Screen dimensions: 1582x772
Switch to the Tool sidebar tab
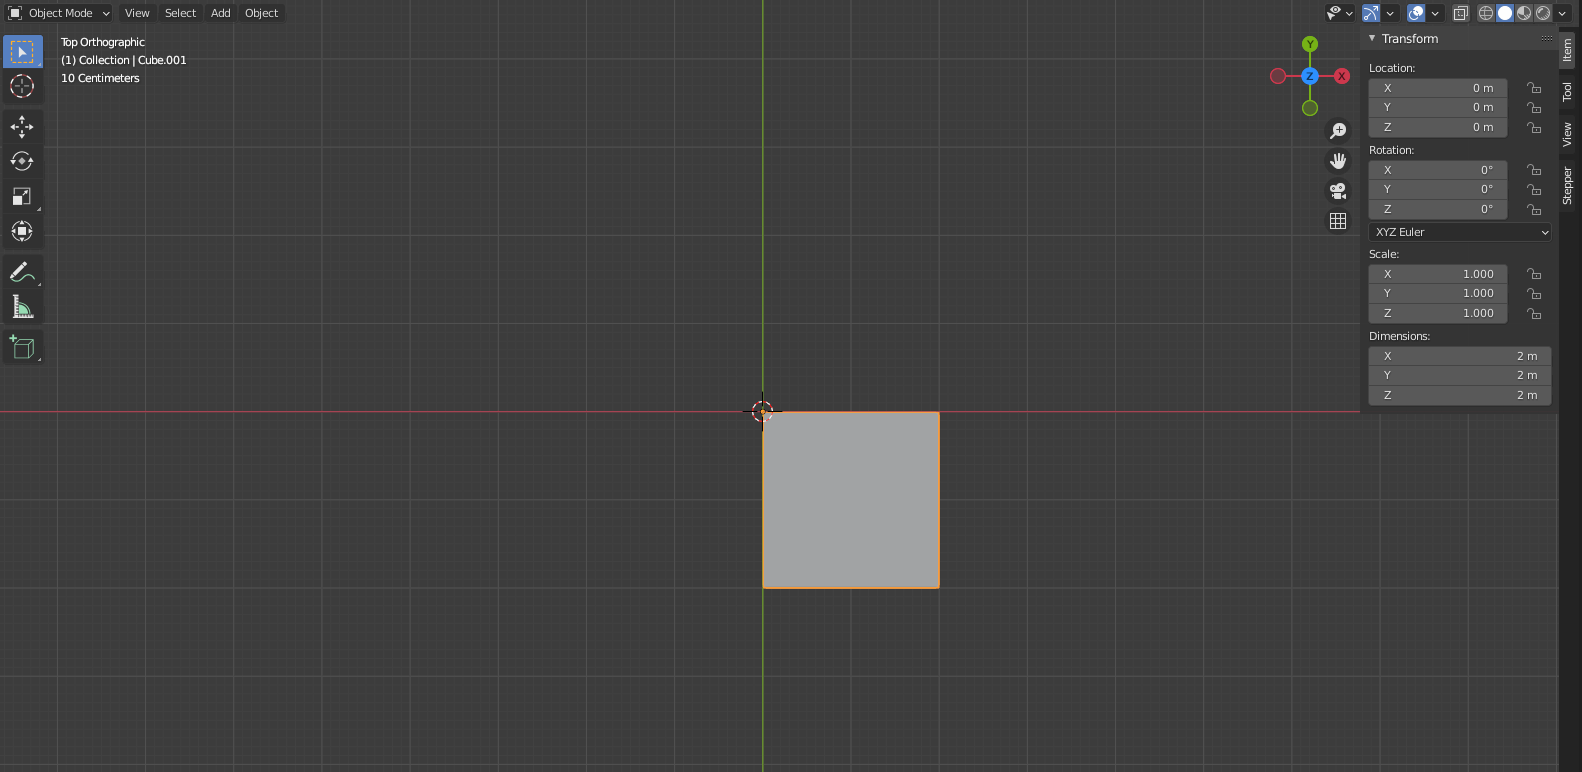pos(1567,92)
